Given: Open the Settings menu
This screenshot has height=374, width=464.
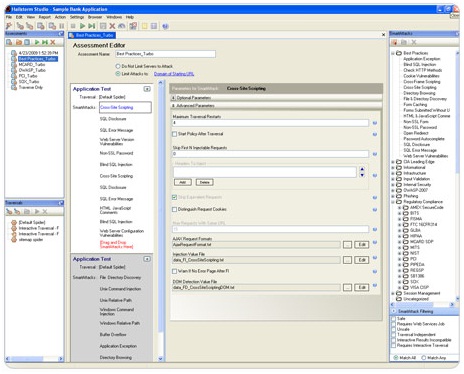Looking at the screenshot, I should (x=77, y=17).
